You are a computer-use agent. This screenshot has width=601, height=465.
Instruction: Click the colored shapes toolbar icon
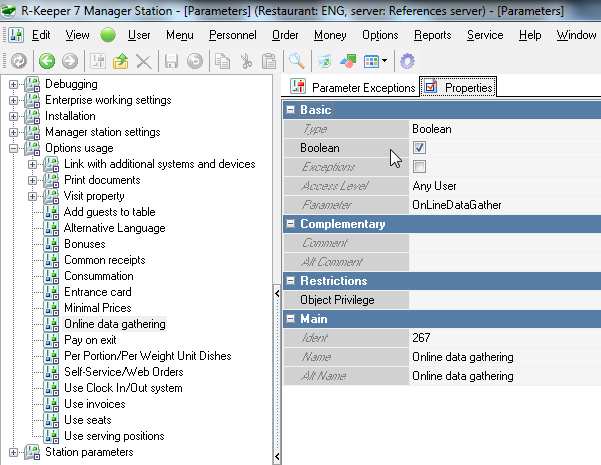348,61
